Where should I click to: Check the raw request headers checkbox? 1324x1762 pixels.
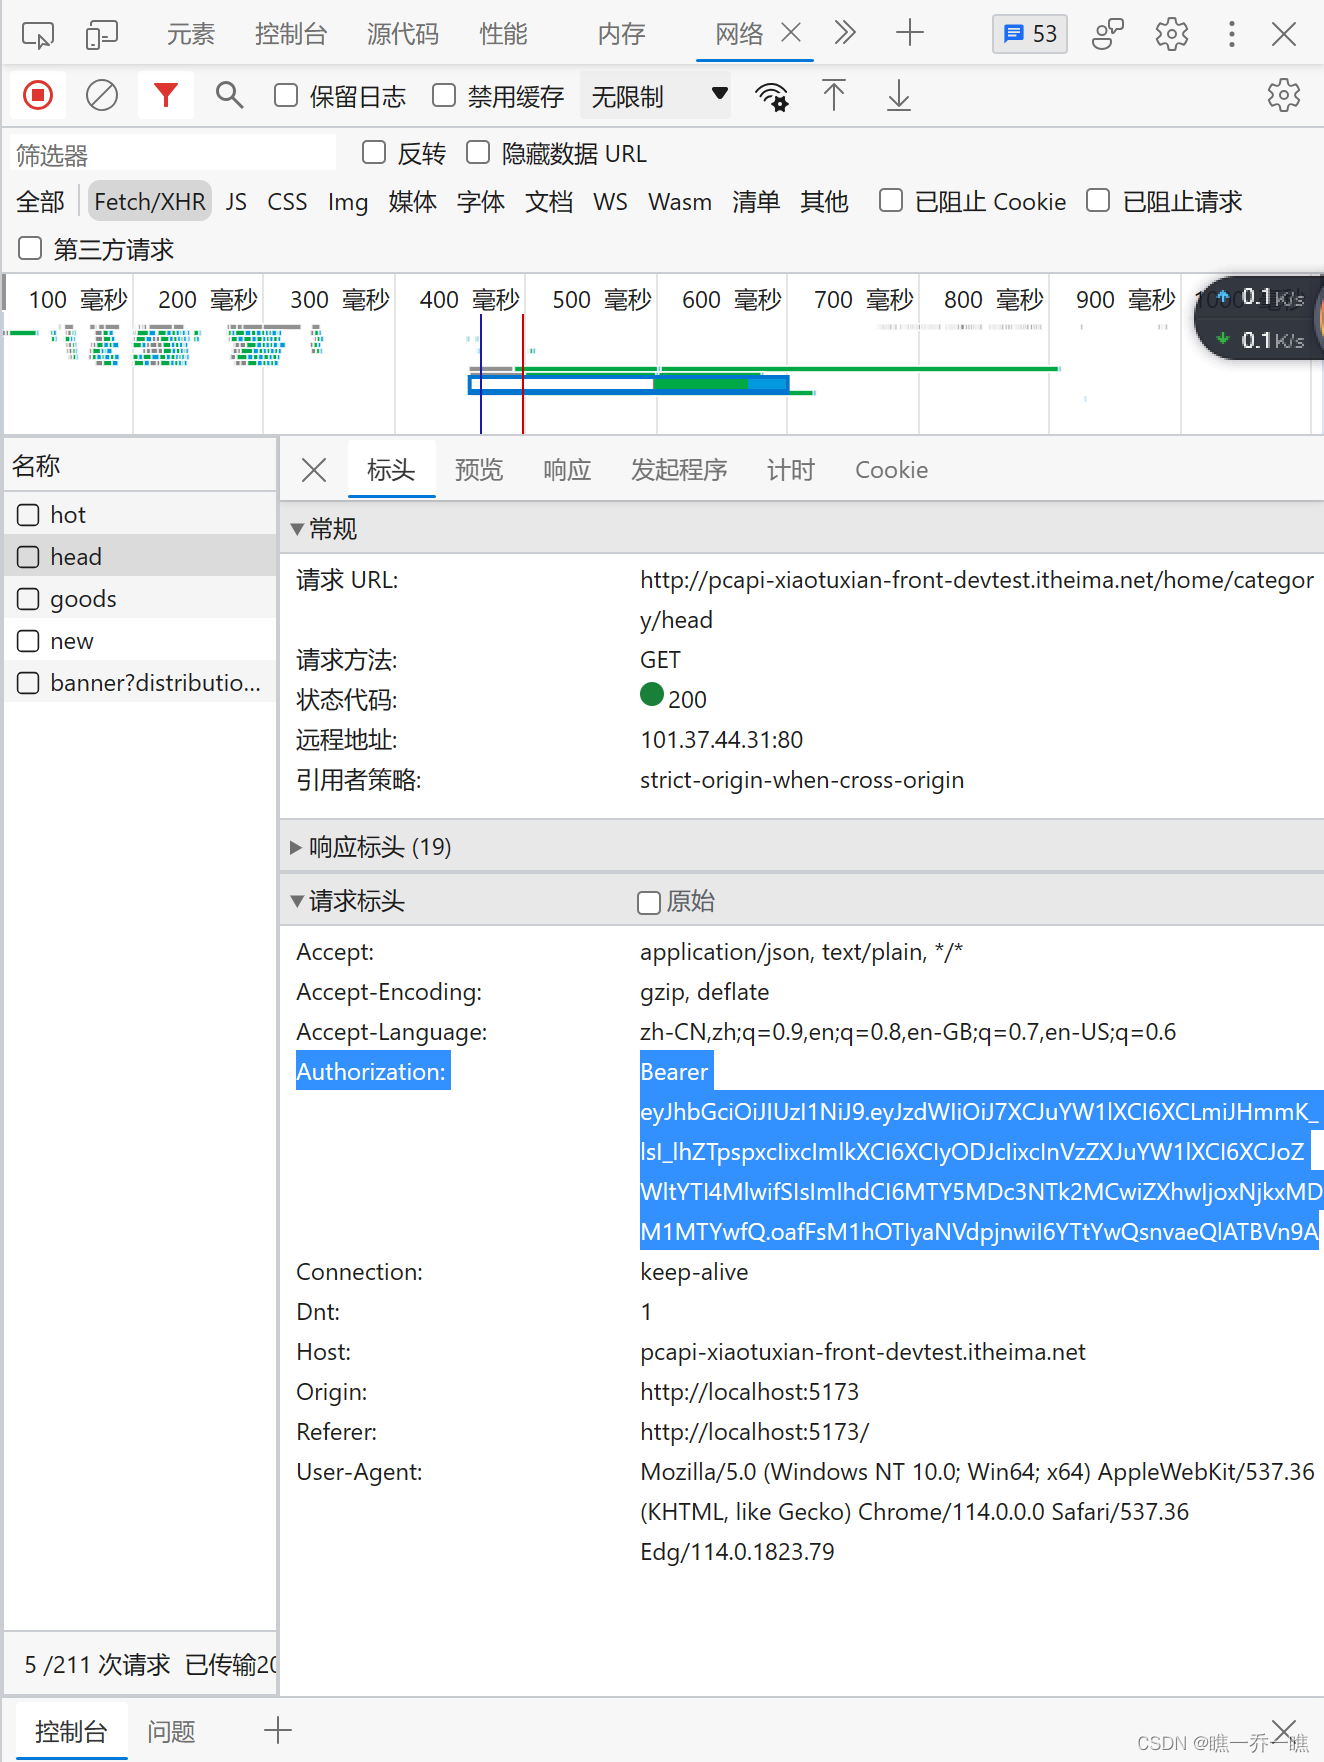point(649,902)
